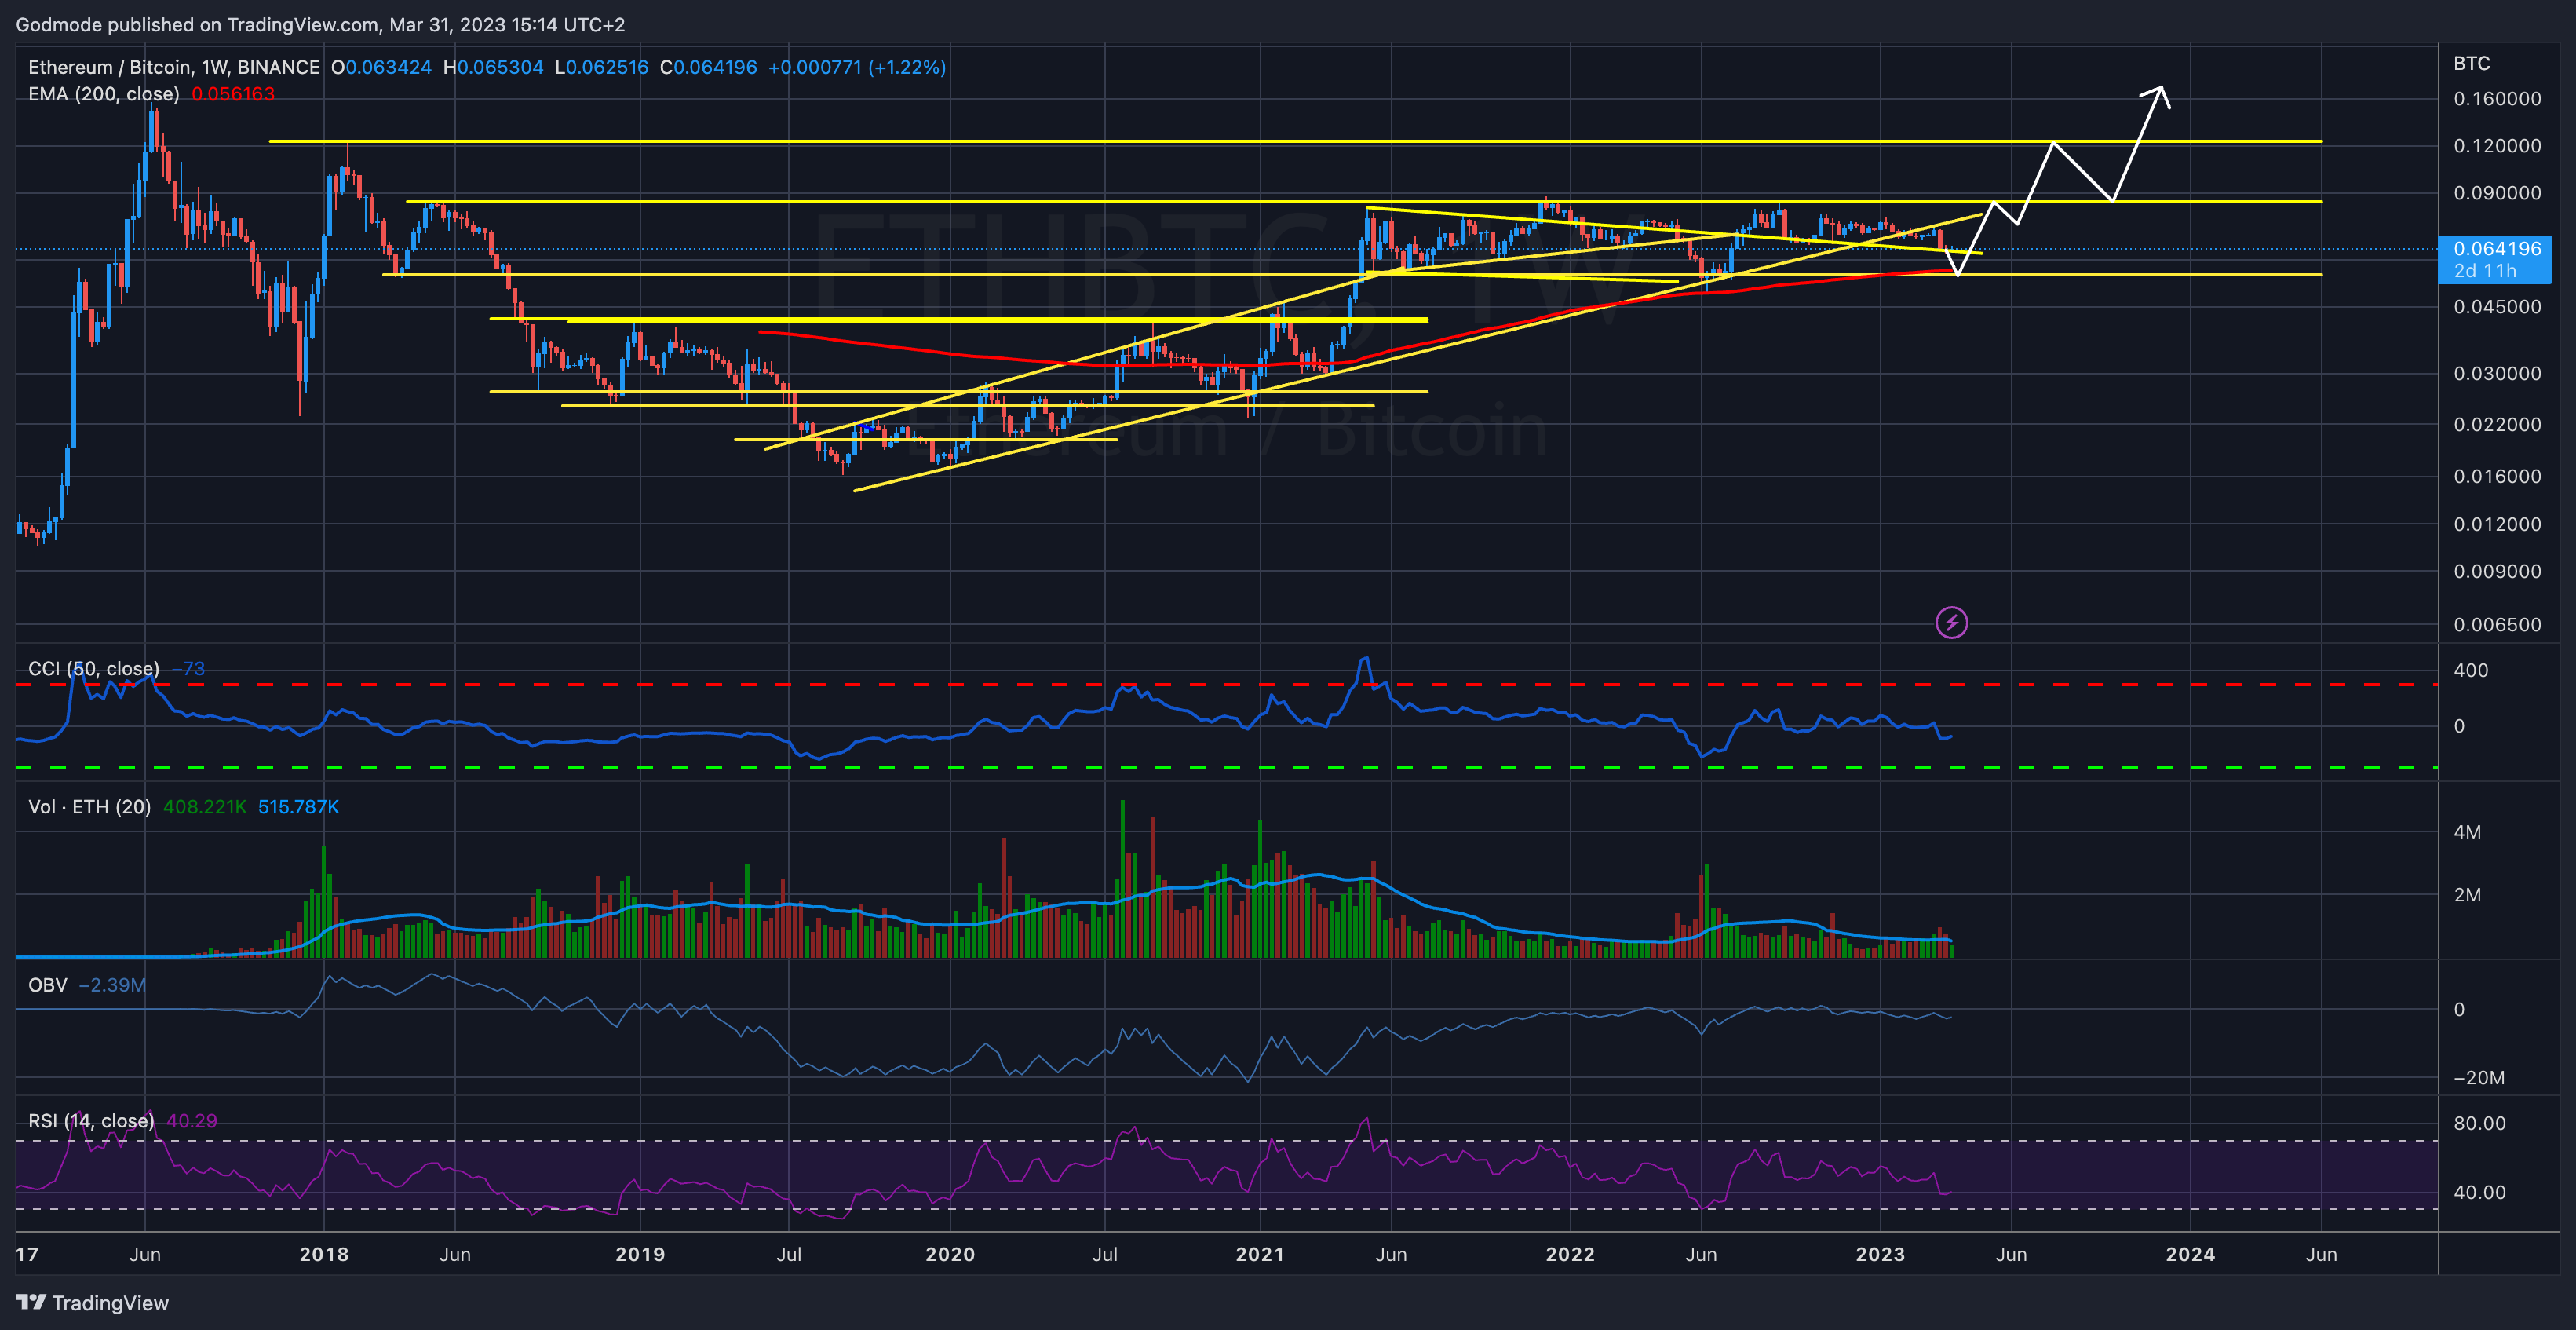Click the 2019 label on time axis

coord(640,1254)
